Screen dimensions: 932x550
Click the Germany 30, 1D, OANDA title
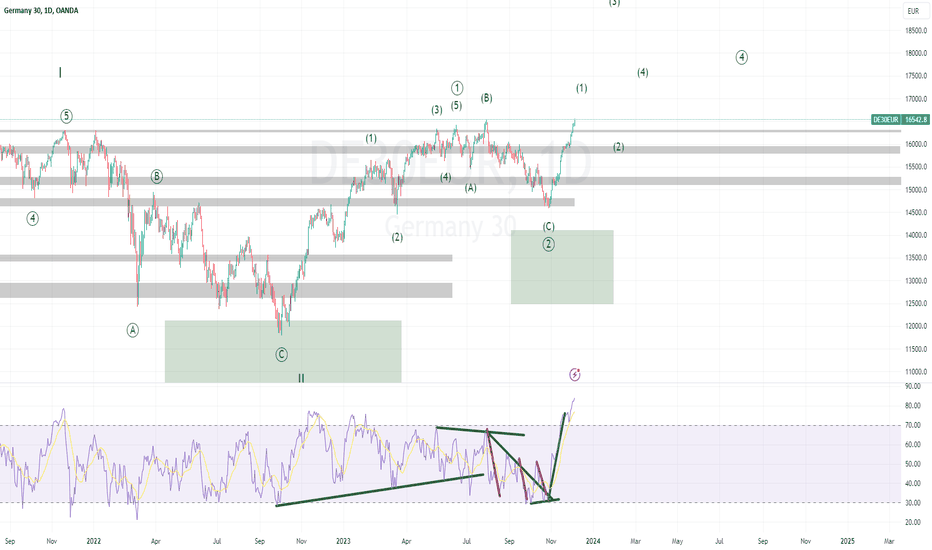tap(41, 10)
